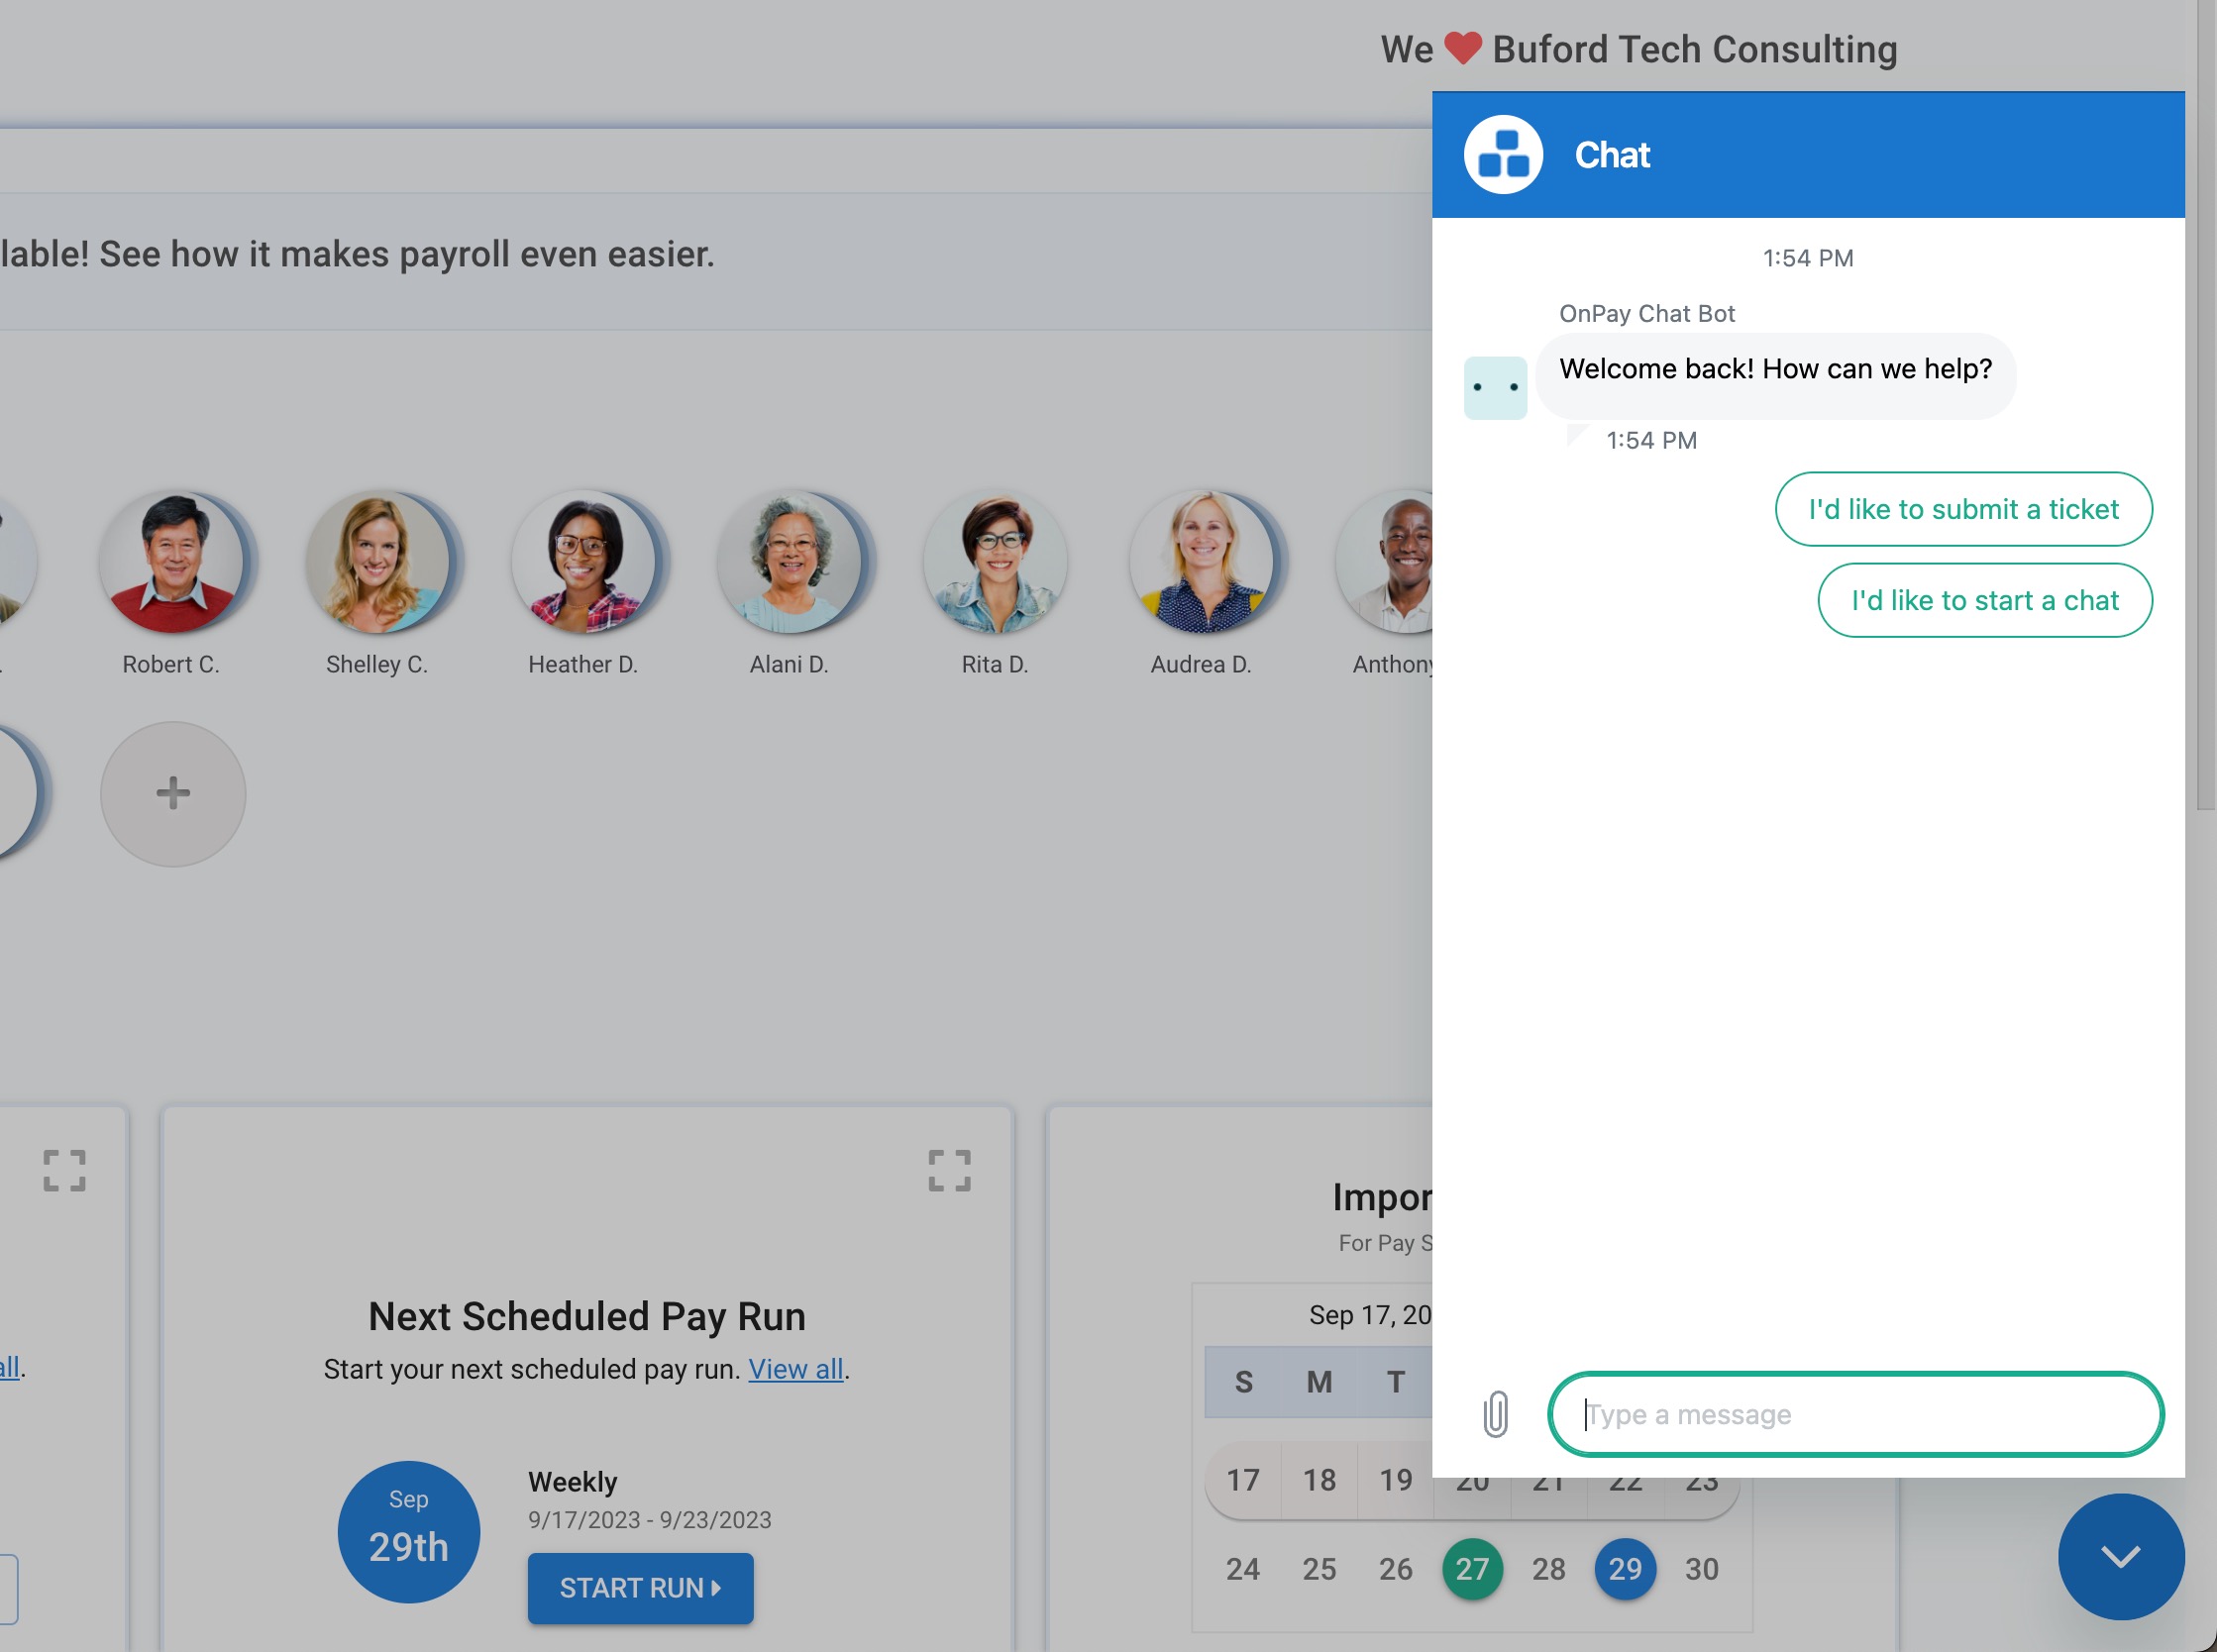Click the chat bot avatar icon

click(x=1495, y=388)
